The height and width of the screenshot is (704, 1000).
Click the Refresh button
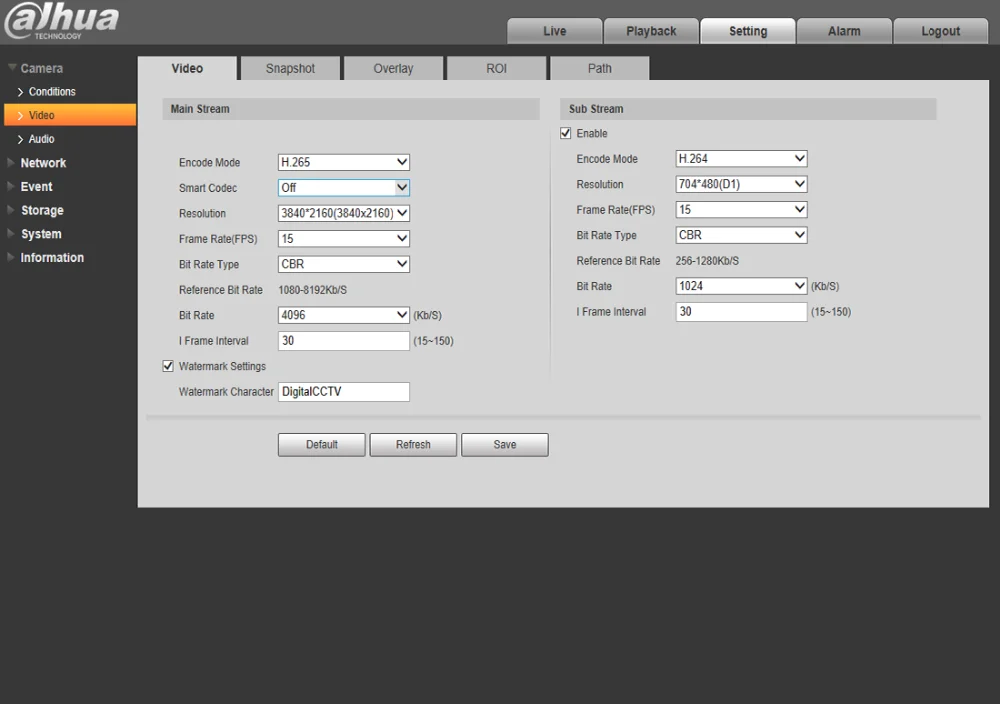click(x=413, y=445)
